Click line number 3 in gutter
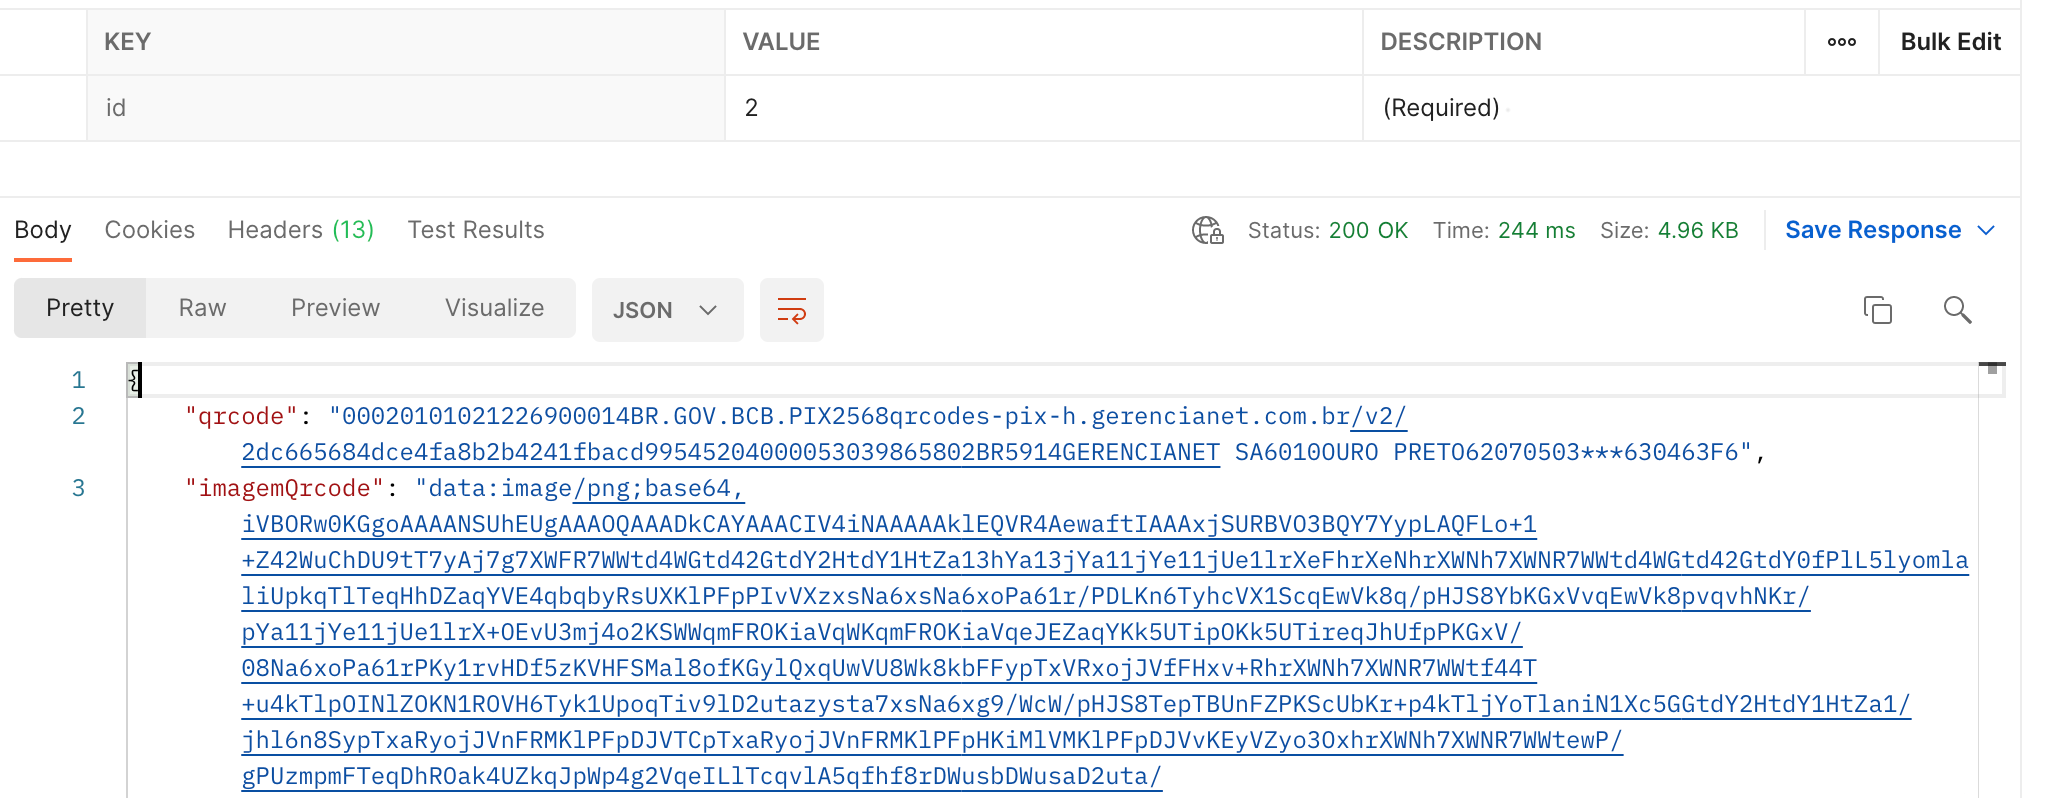The image size is (2060, 798). (78, 488)
